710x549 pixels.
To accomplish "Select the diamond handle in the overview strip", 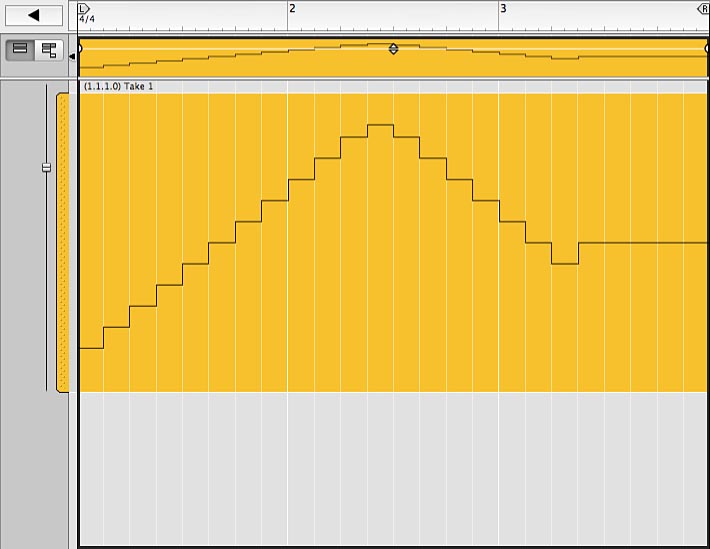I will pyautogui.click(x=393, y=48).
